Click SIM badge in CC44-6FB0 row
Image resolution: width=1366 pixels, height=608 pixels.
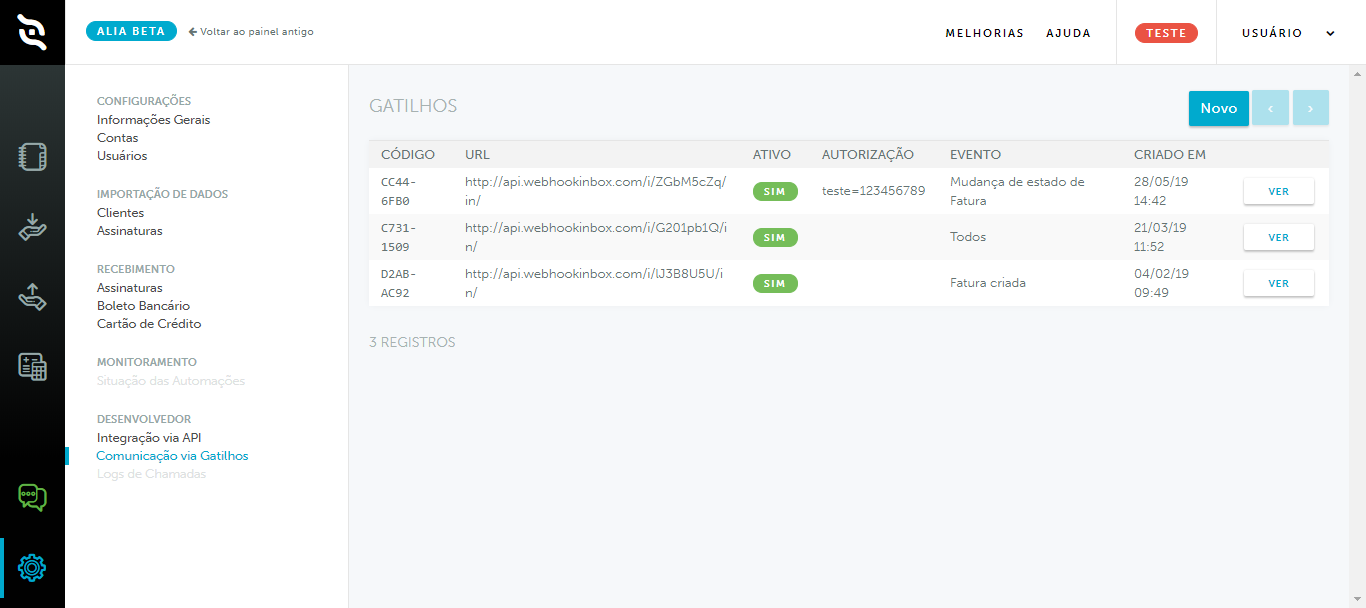[x=775, y=191]
